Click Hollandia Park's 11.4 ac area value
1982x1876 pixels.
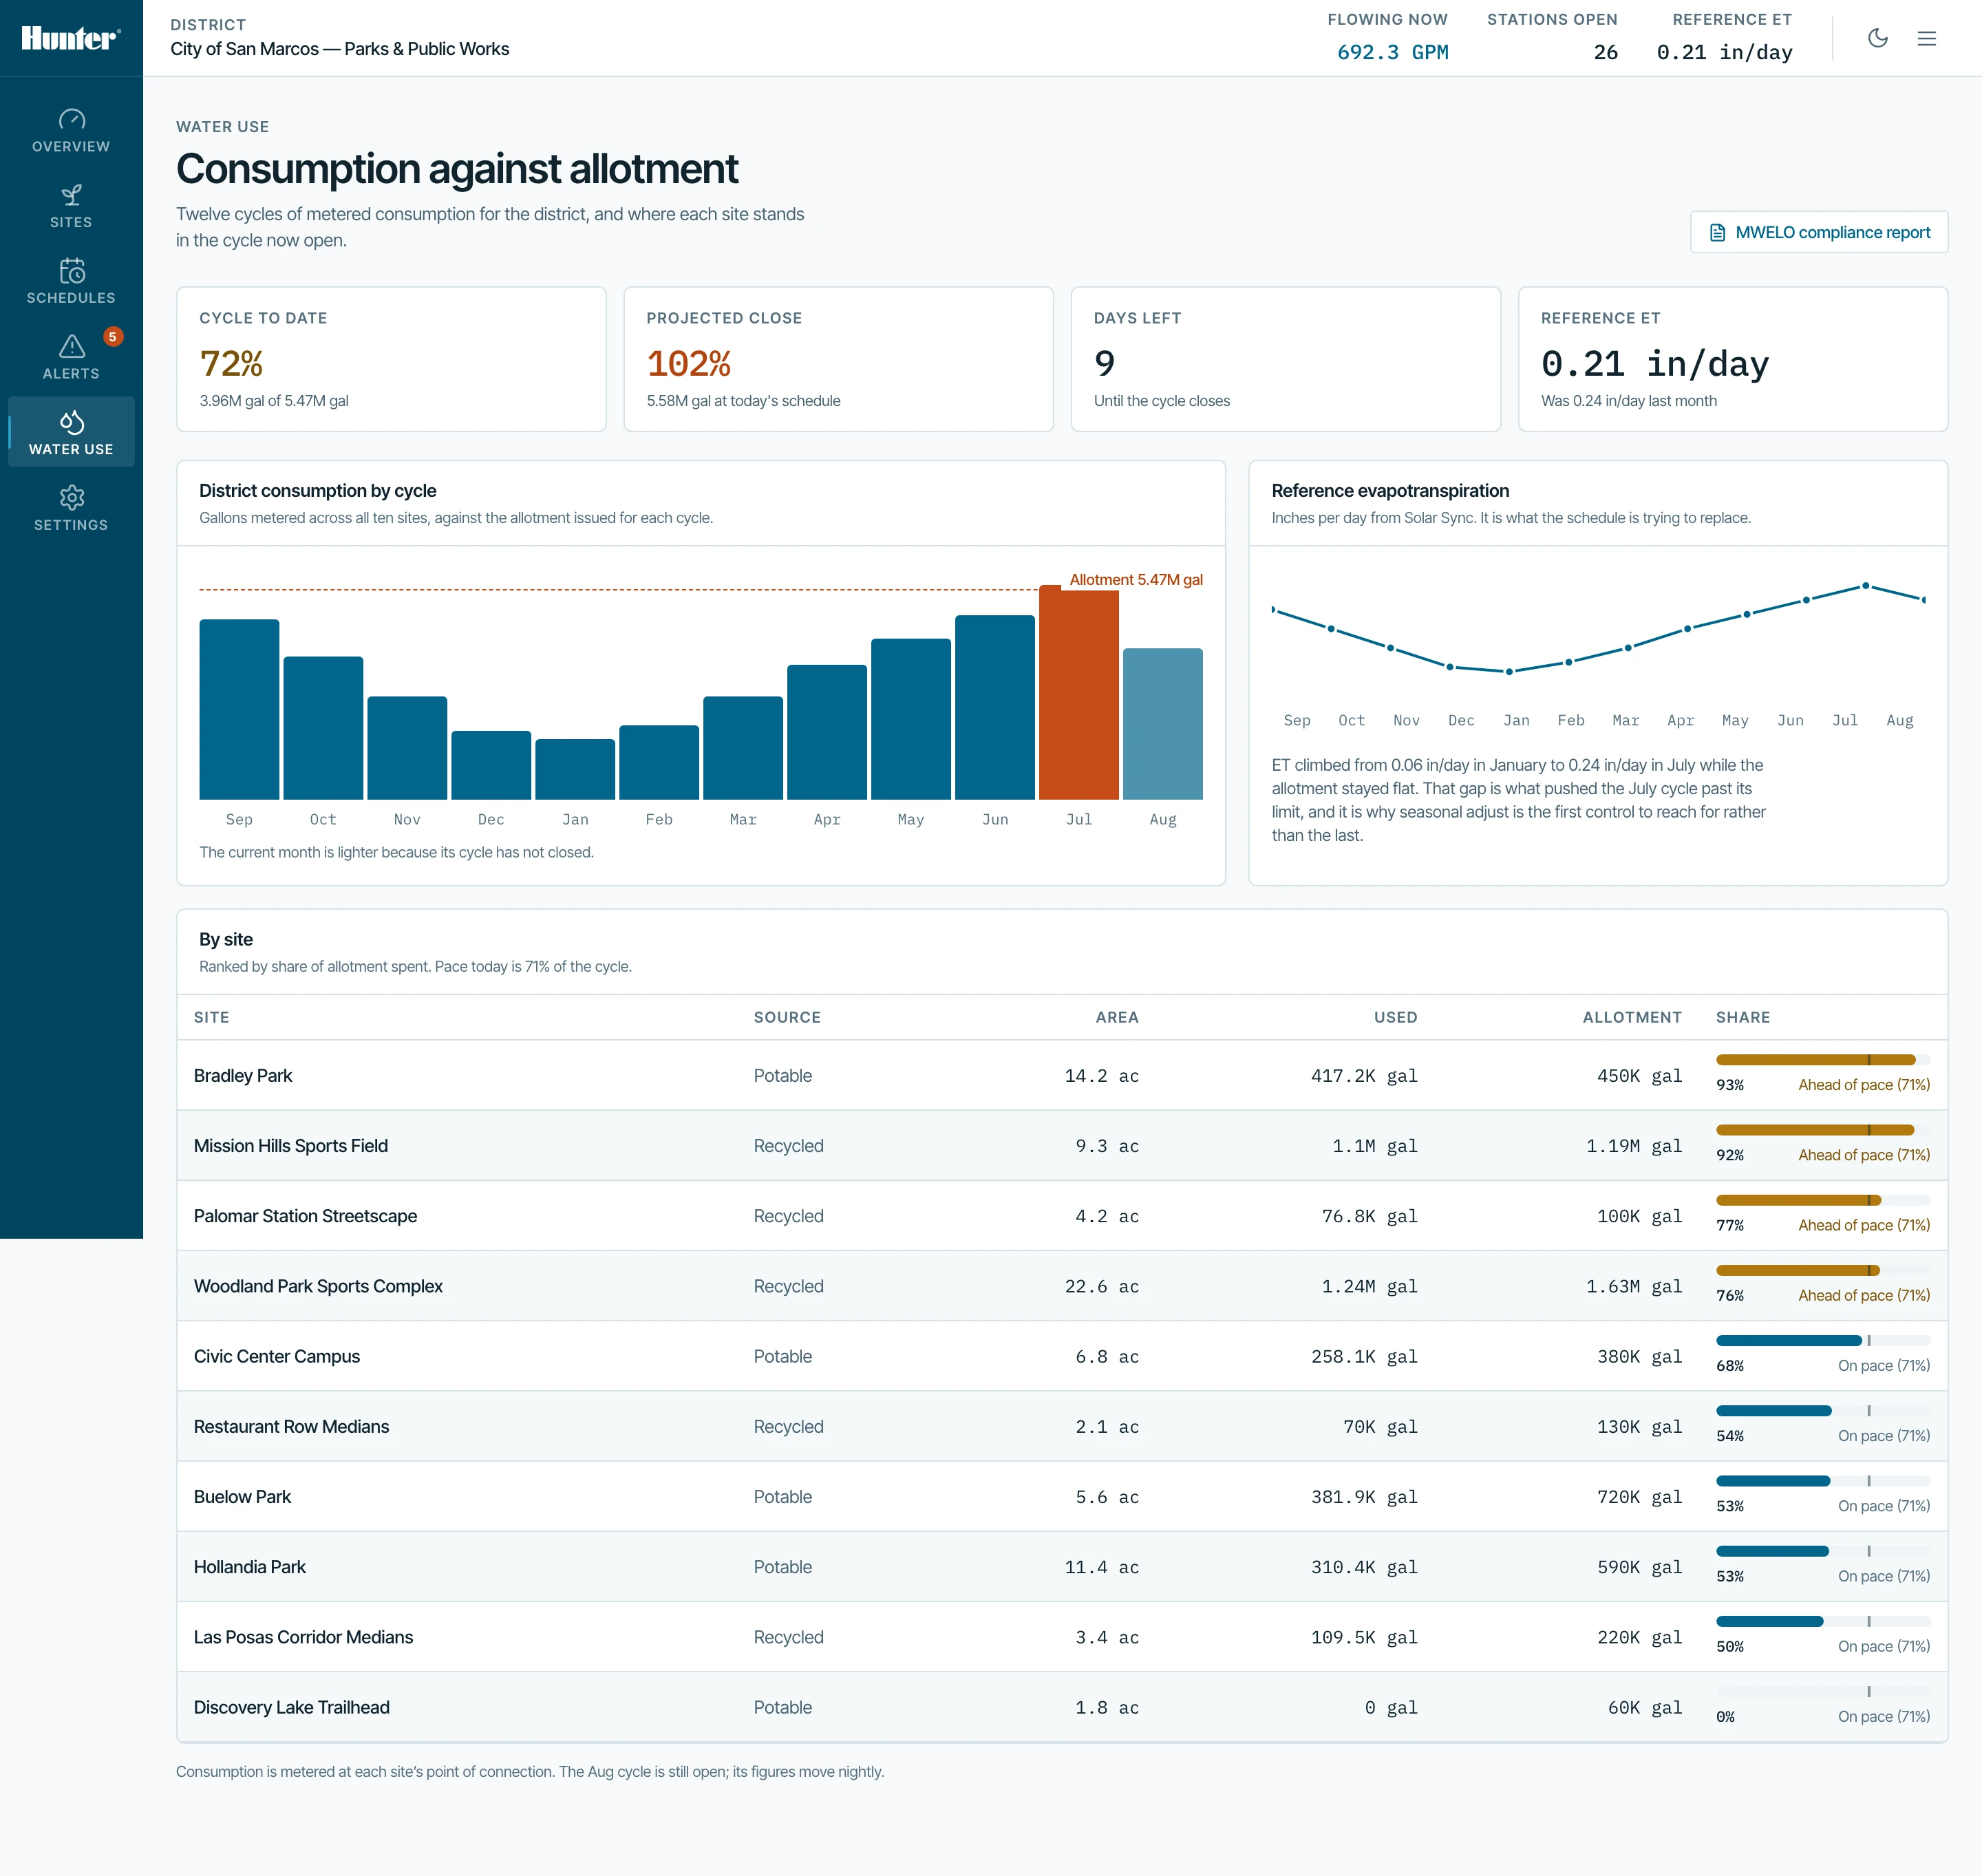pos(1101,1567)
